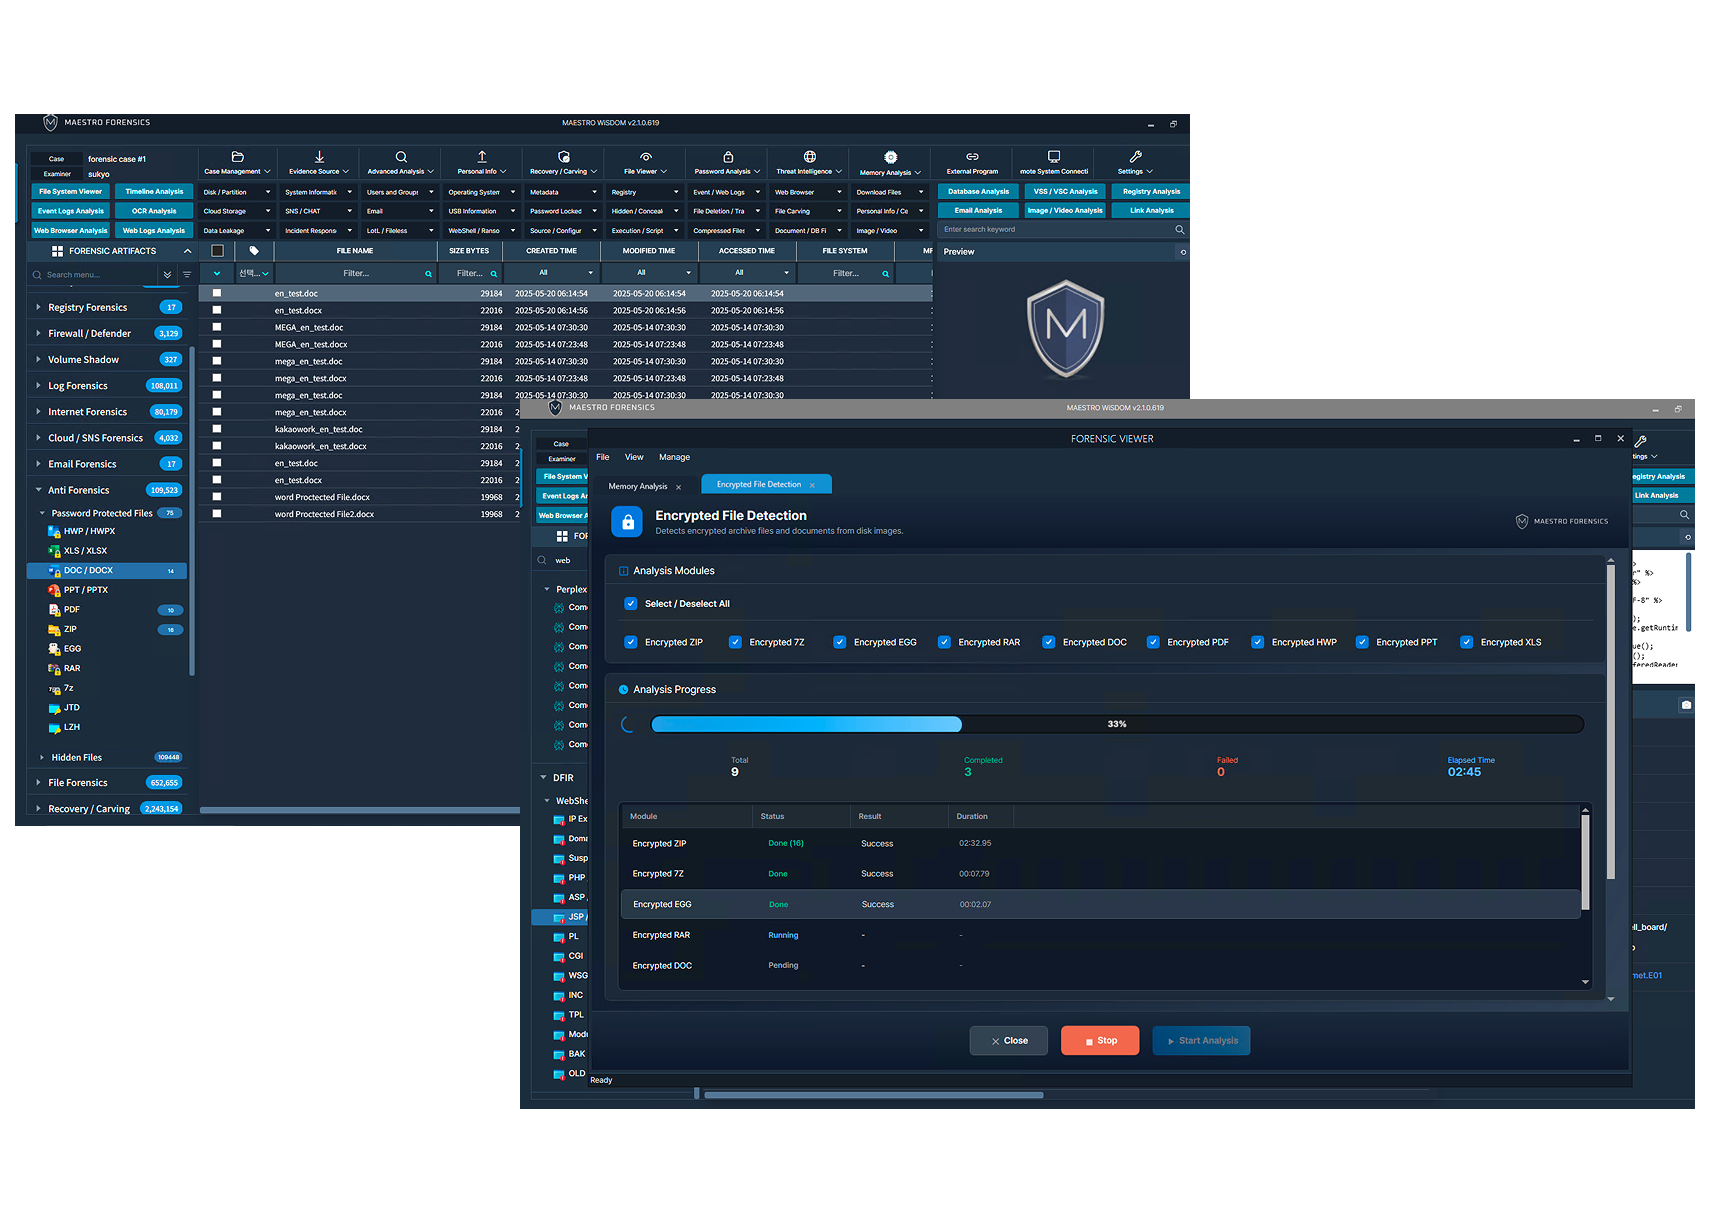Click the tag column header icon
Screen dimensions: 1710x1224
click(254, 251)
